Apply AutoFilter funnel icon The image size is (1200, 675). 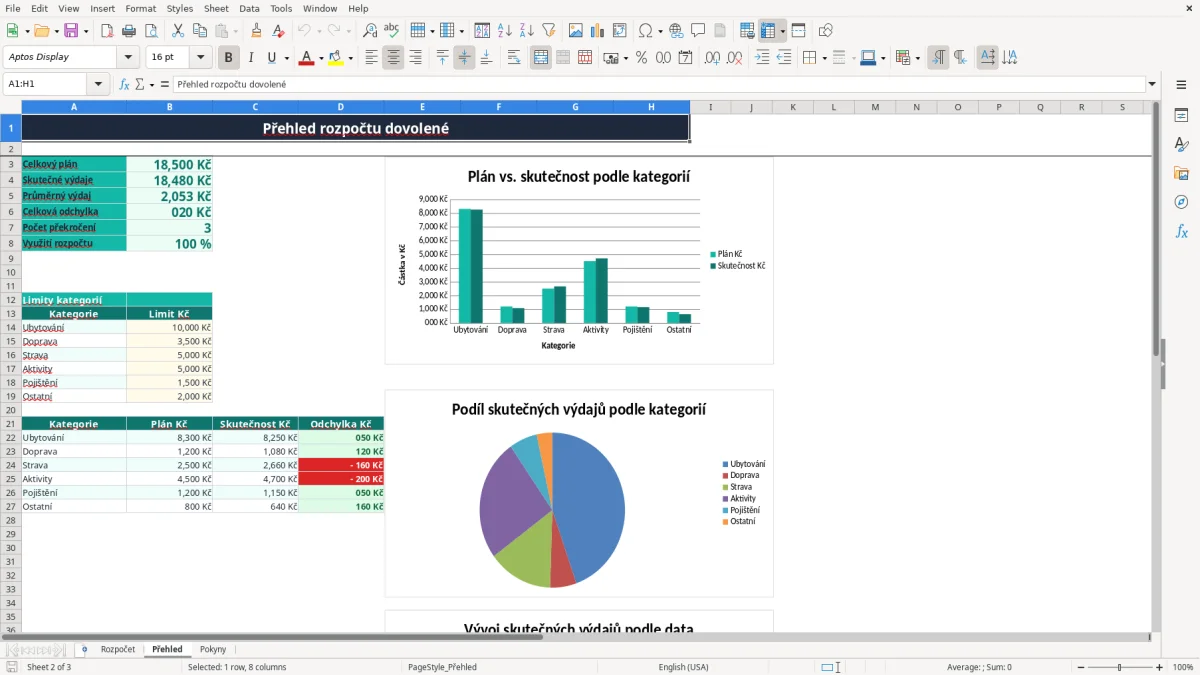coord(549,31)
